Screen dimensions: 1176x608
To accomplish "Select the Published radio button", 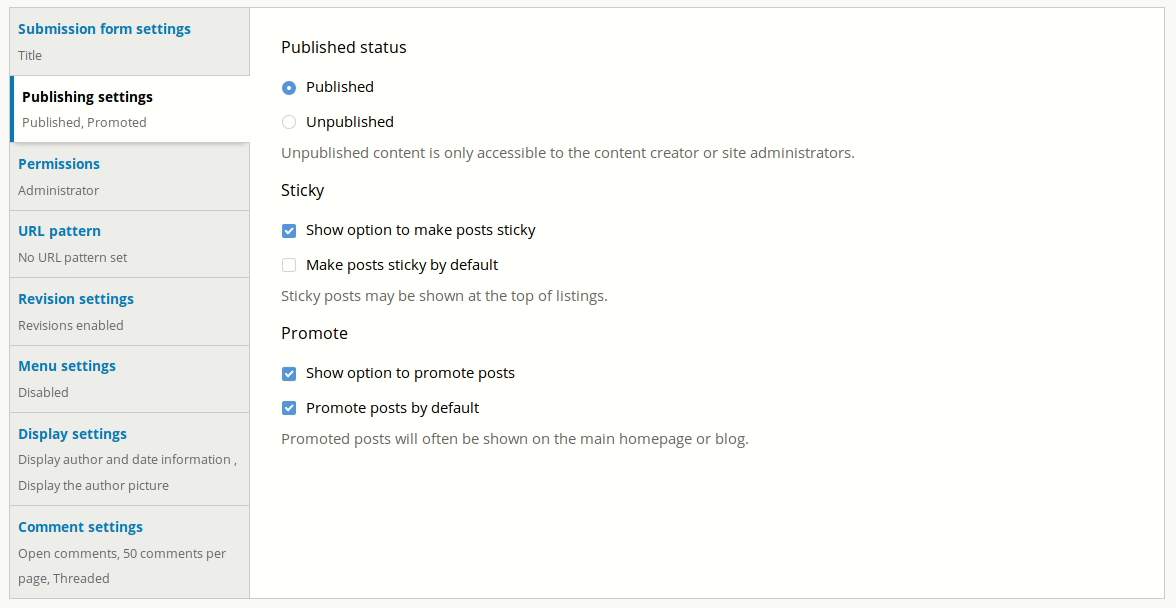I will [289, 87].
